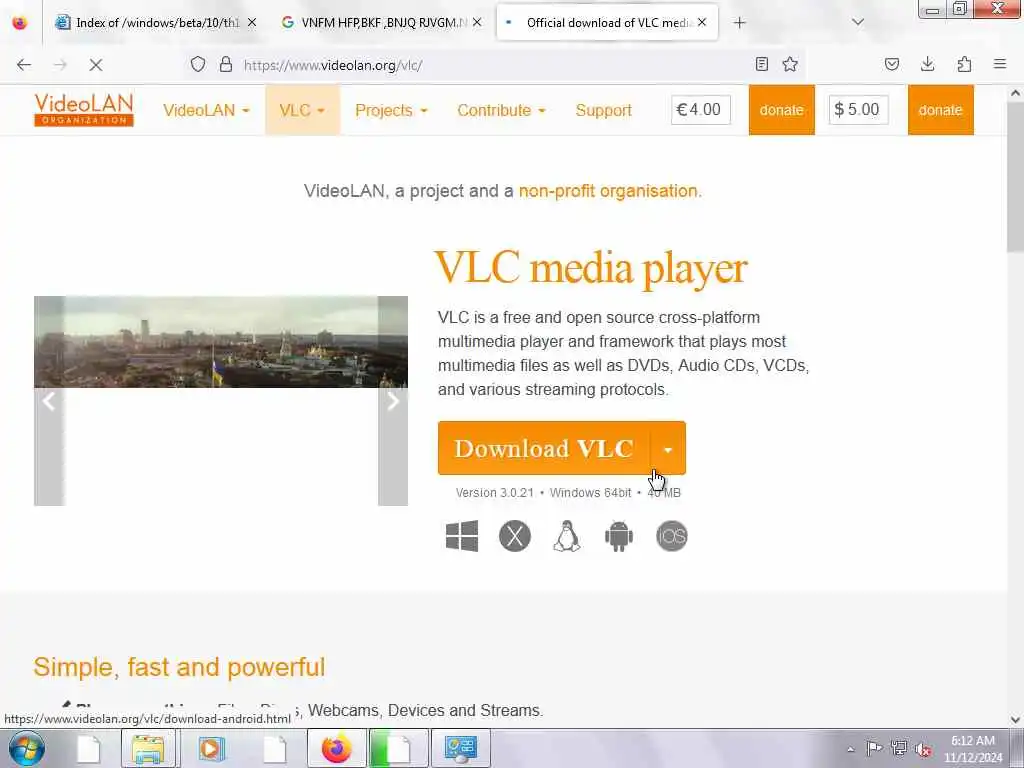Expand the VLC navigation dropdown
This screenshot has height=768, width=1024.
click(x=302, y=110)
